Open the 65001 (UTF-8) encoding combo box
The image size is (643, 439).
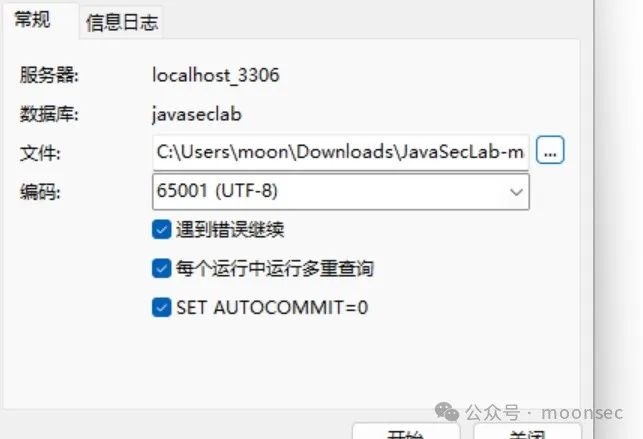(x=341, y=191)
